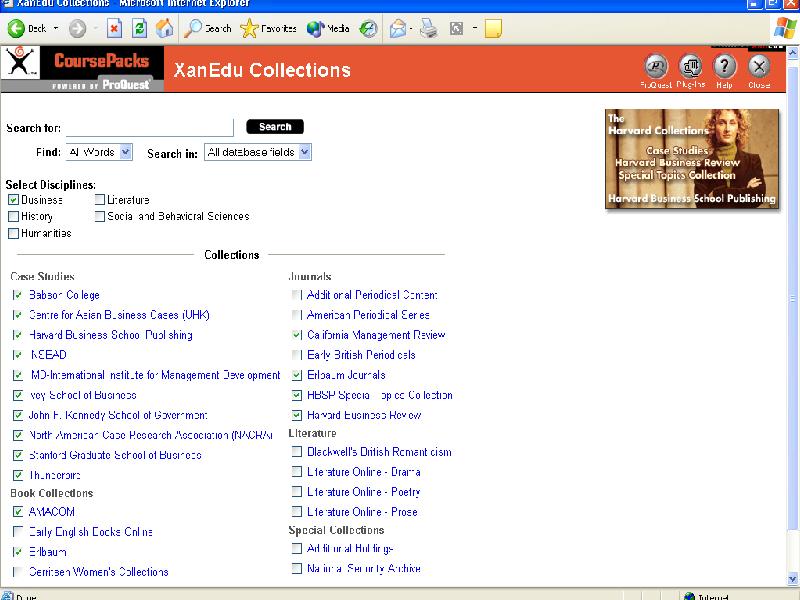800x600 pixels.
Task: Check the National Security Archive checkbox
Action: pos(296,568)
